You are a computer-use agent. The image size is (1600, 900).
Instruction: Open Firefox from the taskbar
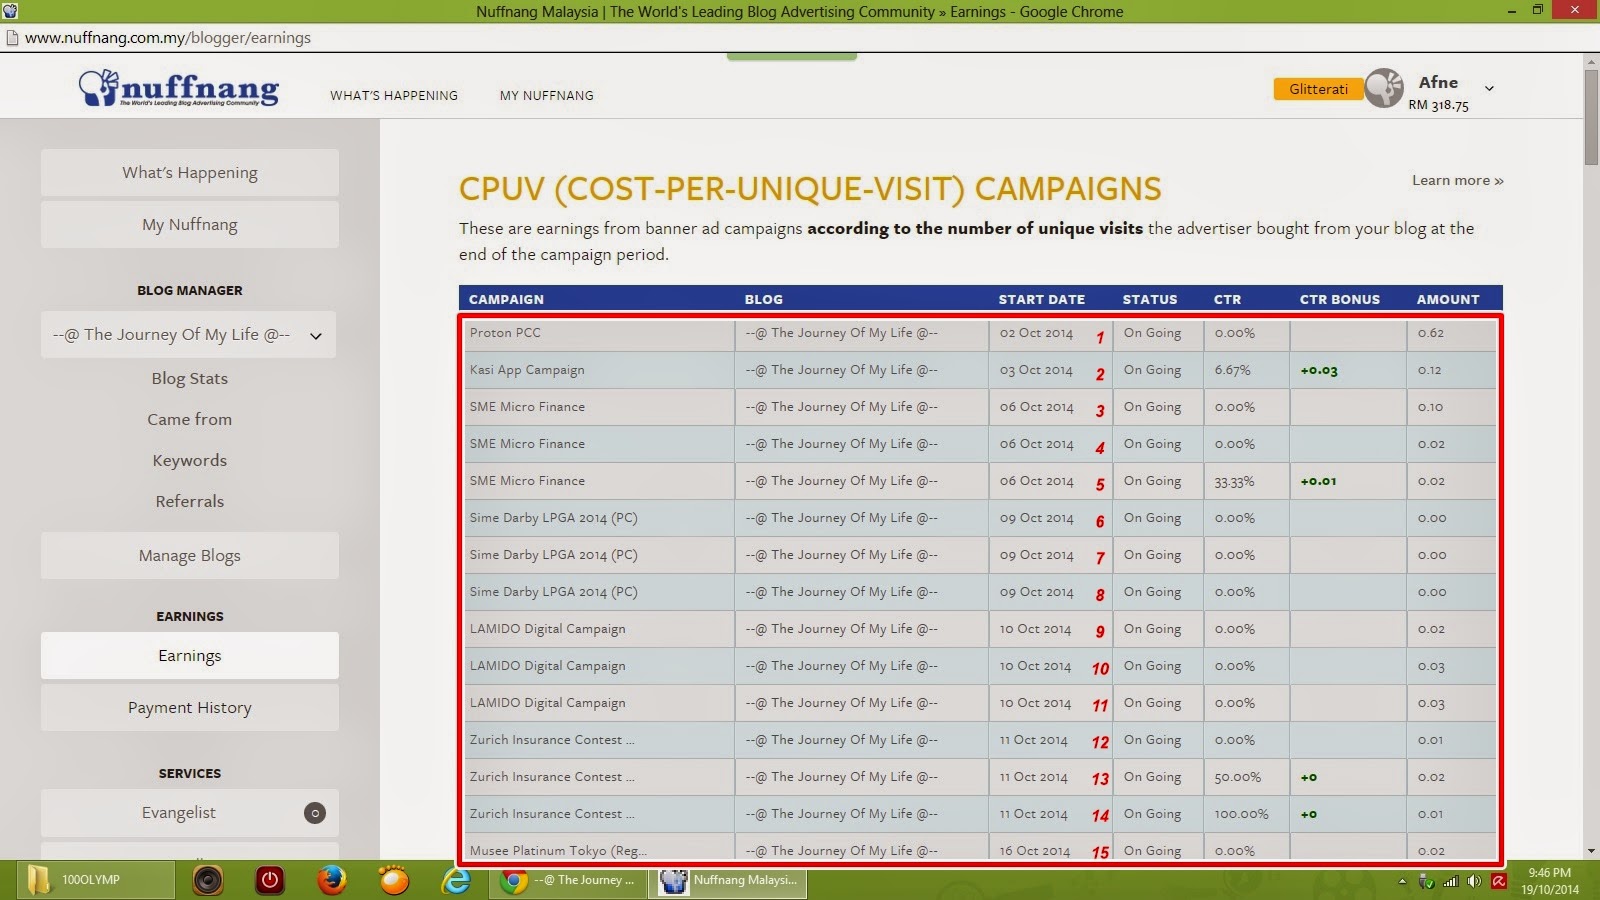point(331,880)
